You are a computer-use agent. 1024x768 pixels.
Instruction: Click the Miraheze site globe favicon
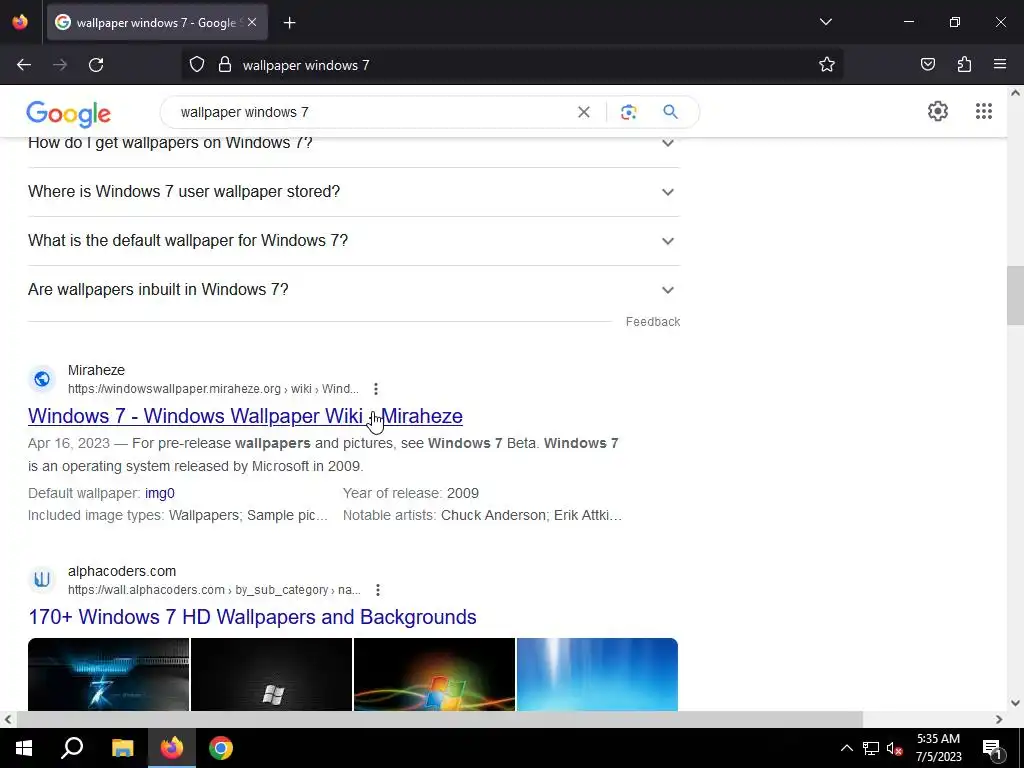click(42, 379)
